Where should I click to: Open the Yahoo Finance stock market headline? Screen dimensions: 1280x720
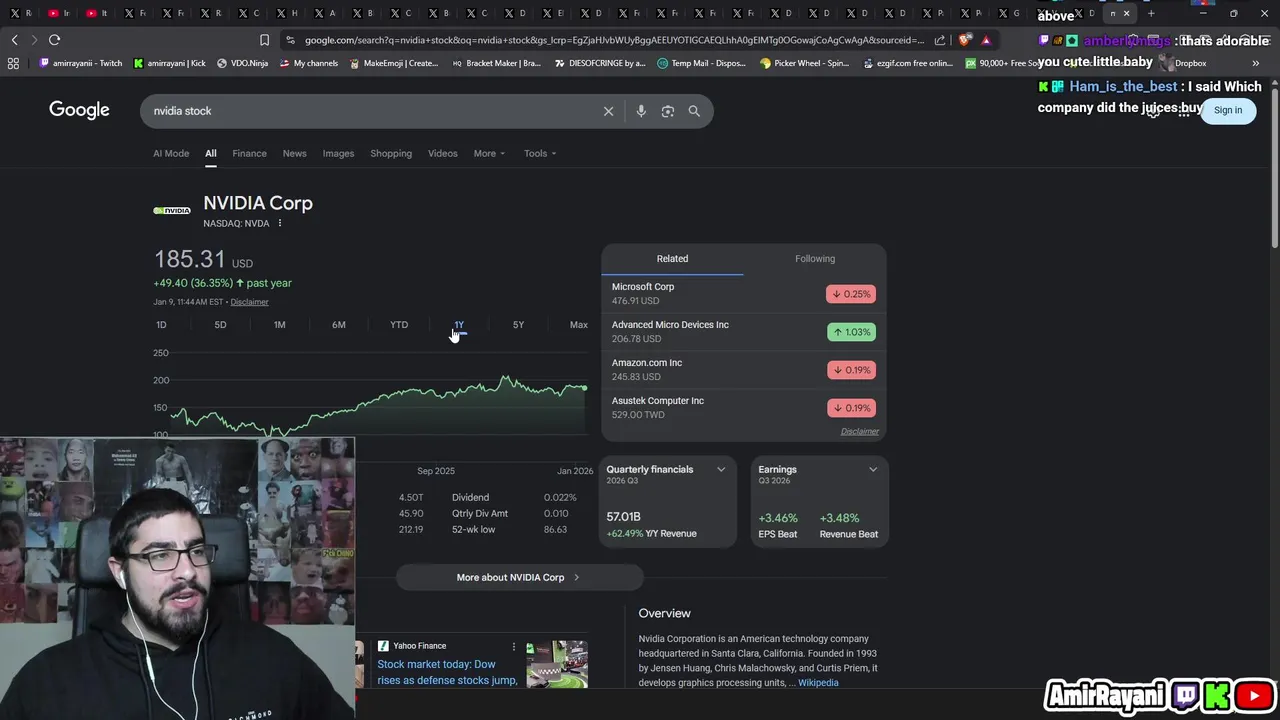[x=447, y=672]
